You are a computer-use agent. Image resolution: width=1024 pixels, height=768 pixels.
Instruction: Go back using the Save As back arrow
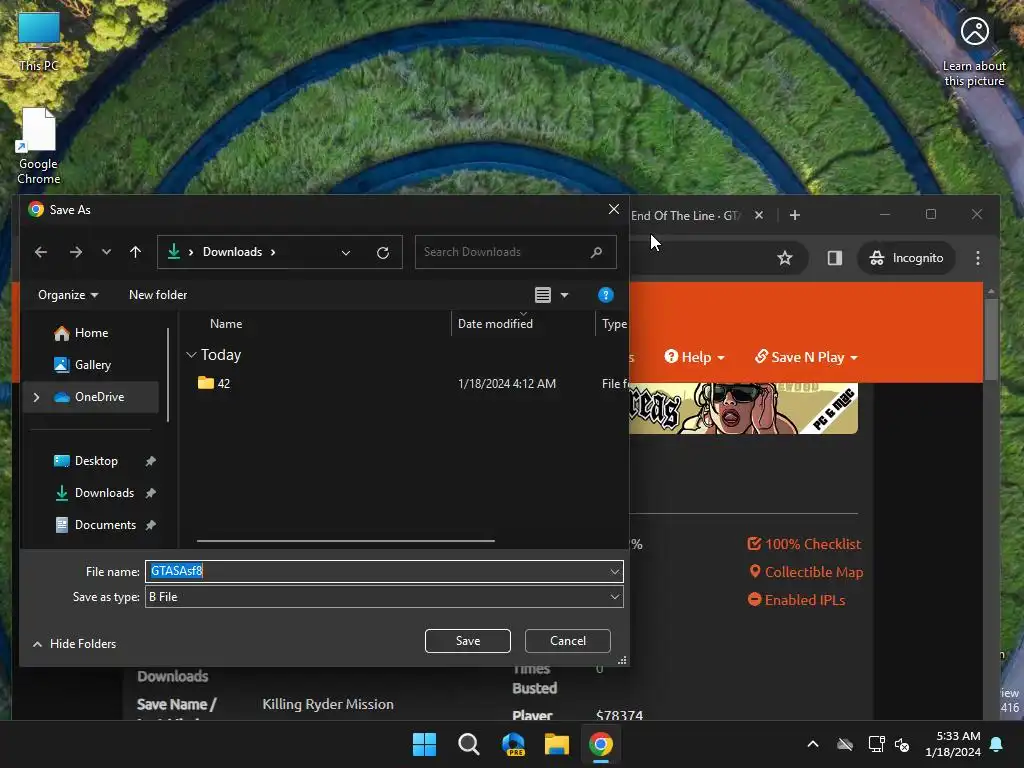40,252
